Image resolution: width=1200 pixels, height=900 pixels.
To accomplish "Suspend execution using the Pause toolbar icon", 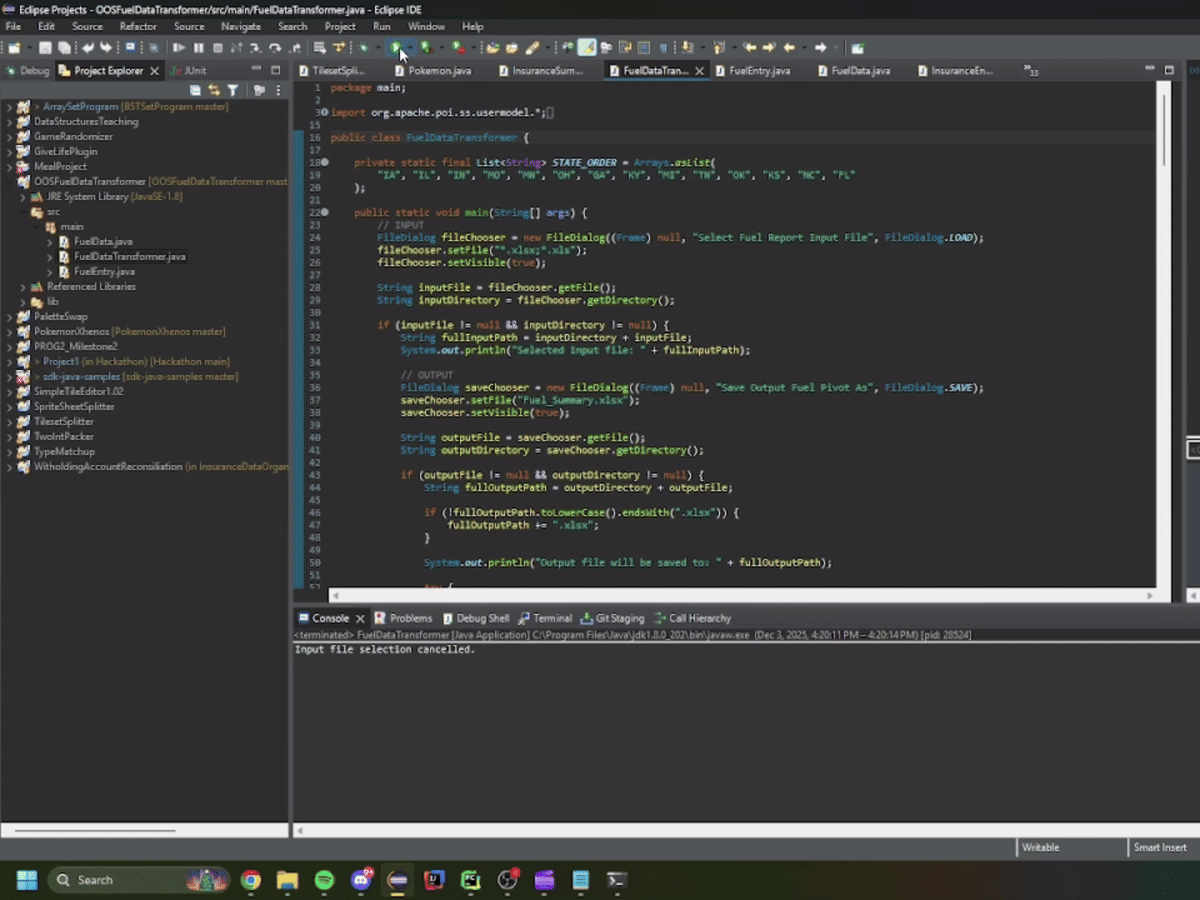I will click(x=200, y=47).
